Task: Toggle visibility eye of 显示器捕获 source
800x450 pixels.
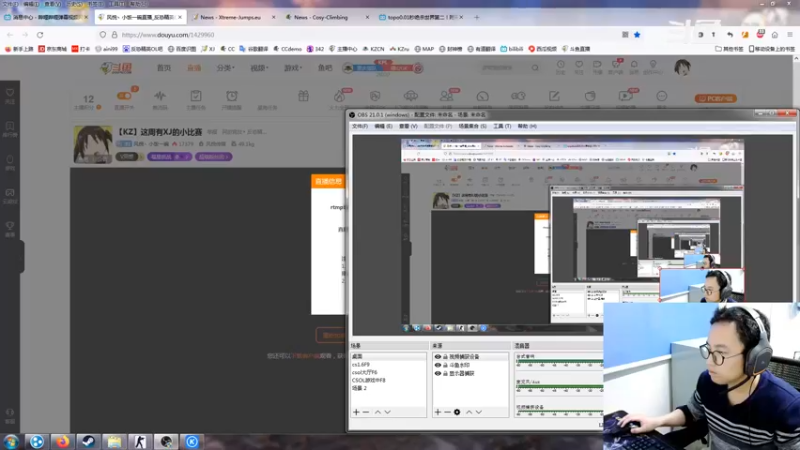Action: tap(438, 373)
